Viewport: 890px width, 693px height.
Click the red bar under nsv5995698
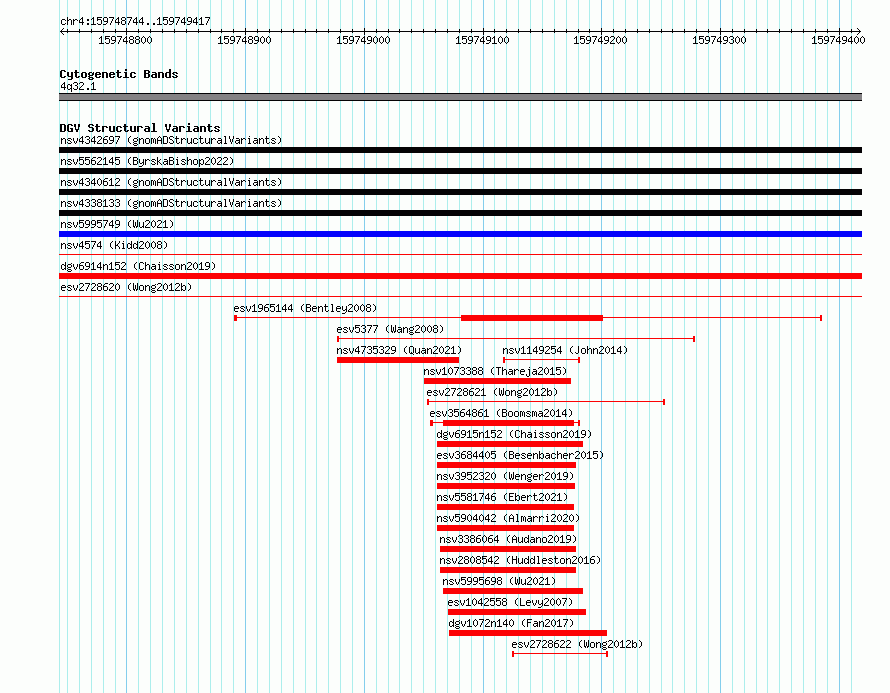[x=513, y=591]
